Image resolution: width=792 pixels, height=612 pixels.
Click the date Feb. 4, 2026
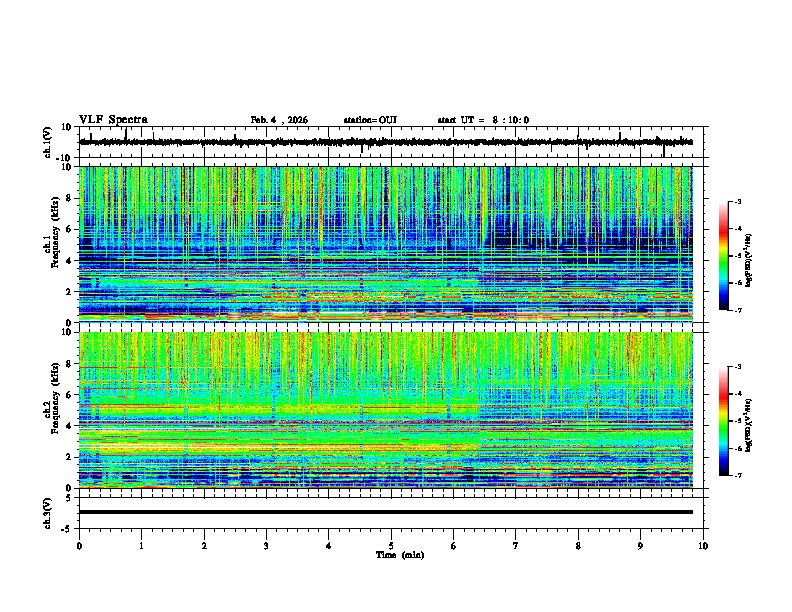click(x=279, y=120)
